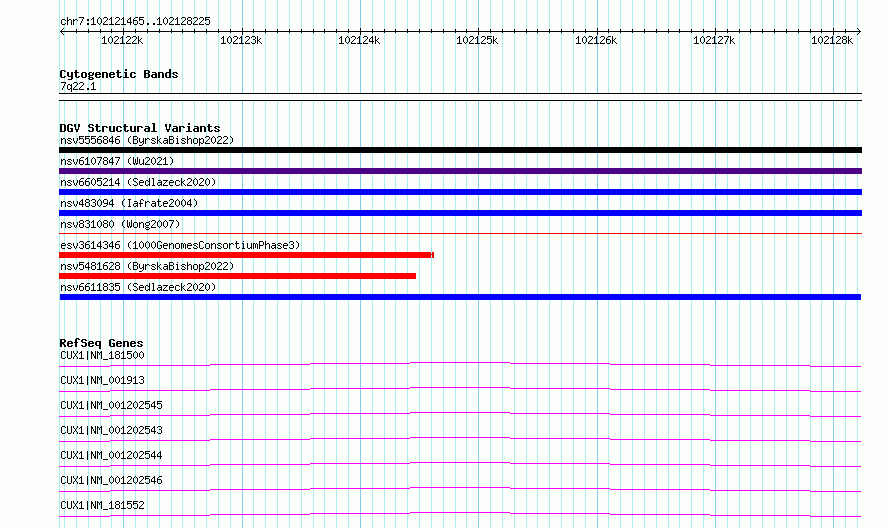Viewport: 890px width, 528px height.
Task: Open variant nsv831080 (Wong2007) label
Action: 120,224
